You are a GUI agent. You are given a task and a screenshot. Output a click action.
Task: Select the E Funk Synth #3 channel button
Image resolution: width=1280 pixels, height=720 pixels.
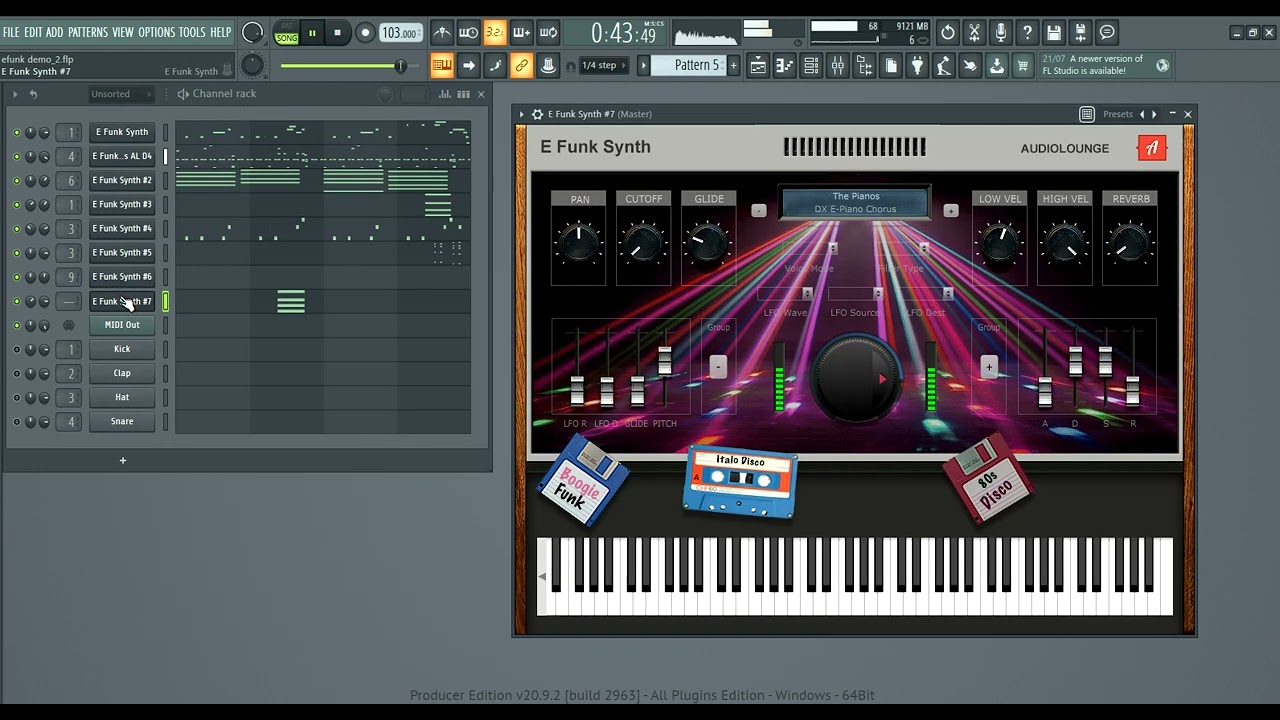tap(122, 204)
